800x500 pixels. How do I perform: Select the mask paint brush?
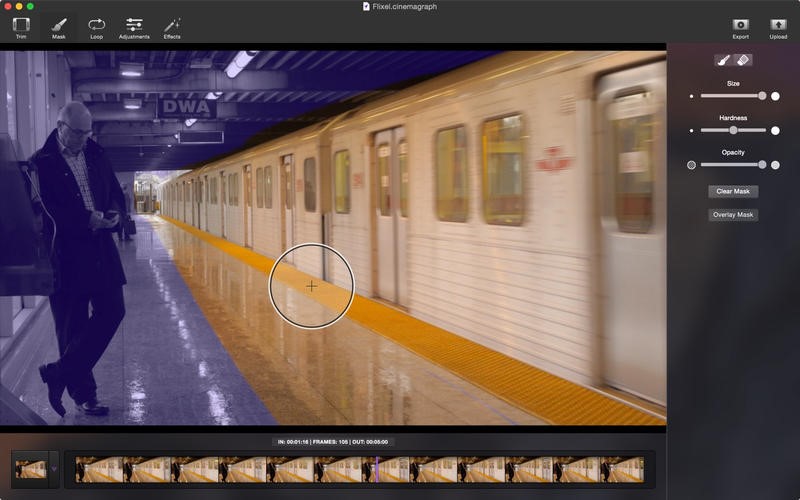(724, 60)
